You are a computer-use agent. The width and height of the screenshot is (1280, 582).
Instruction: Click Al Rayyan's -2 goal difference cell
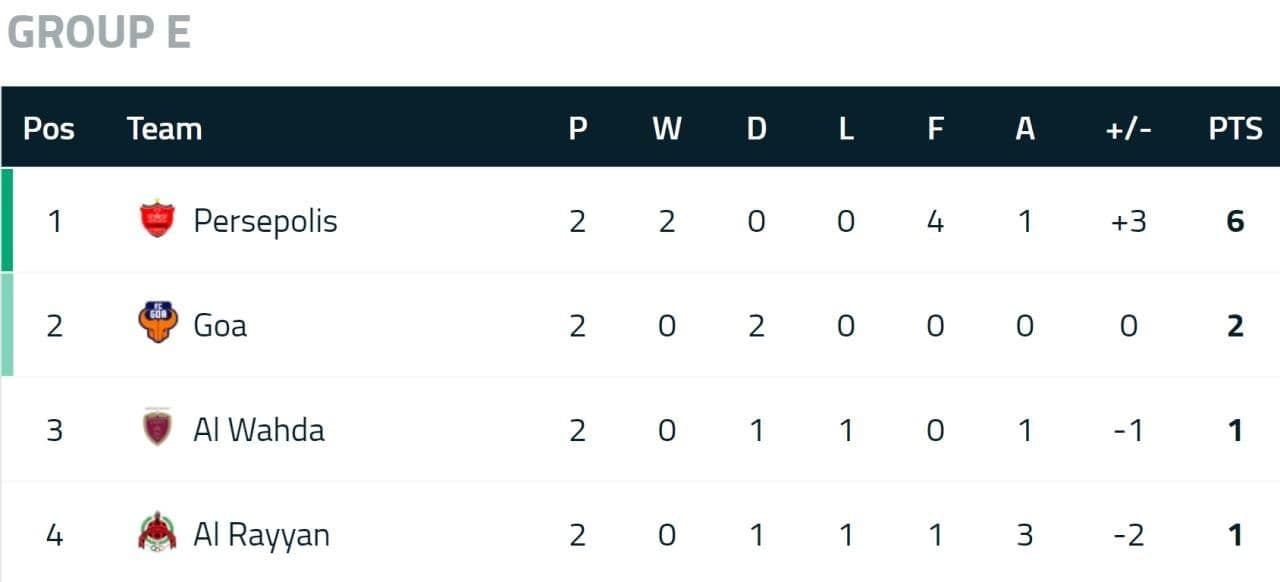[x=1128, y=535]
